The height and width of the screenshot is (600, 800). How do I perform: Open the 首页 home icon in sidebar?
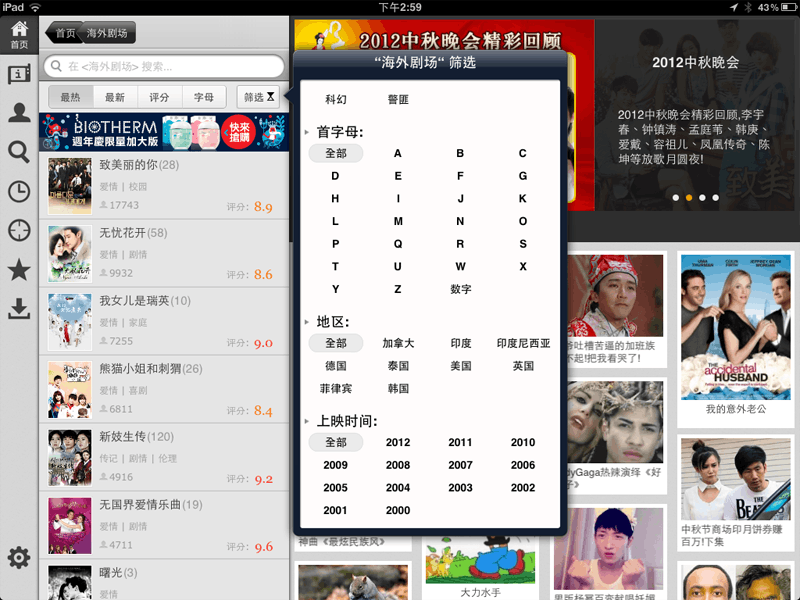click(x=20, y=32)
